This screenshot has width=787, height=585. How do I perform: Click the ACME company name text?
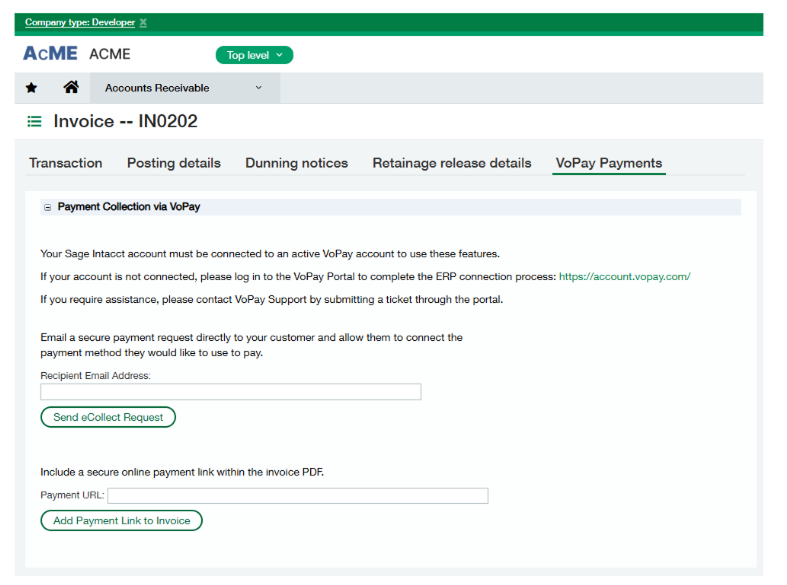click(x=110, y=54)
